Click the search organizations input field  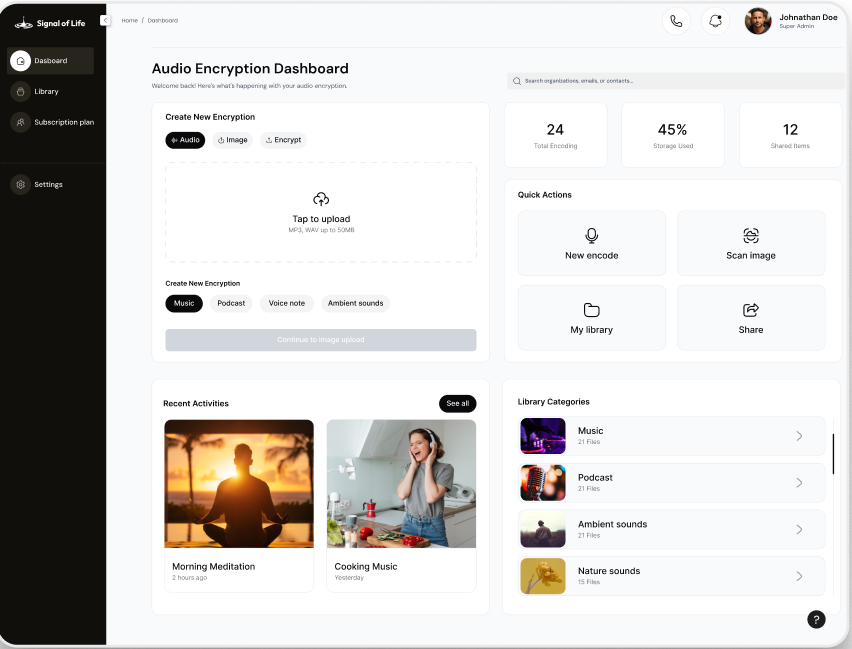[x=674, y=81]
